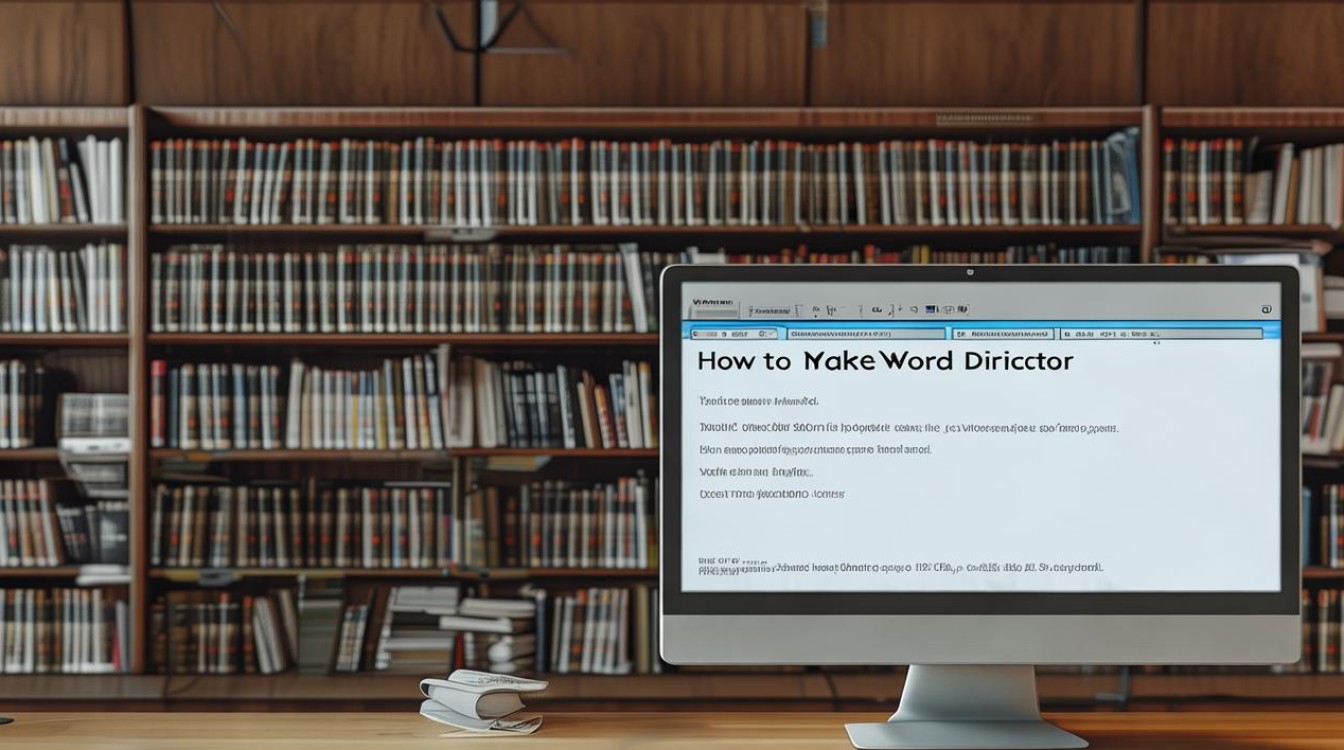1344x750 pixels.
Task: Open the wide rightmost field in the blue bar
Action: click(1160, 334)
